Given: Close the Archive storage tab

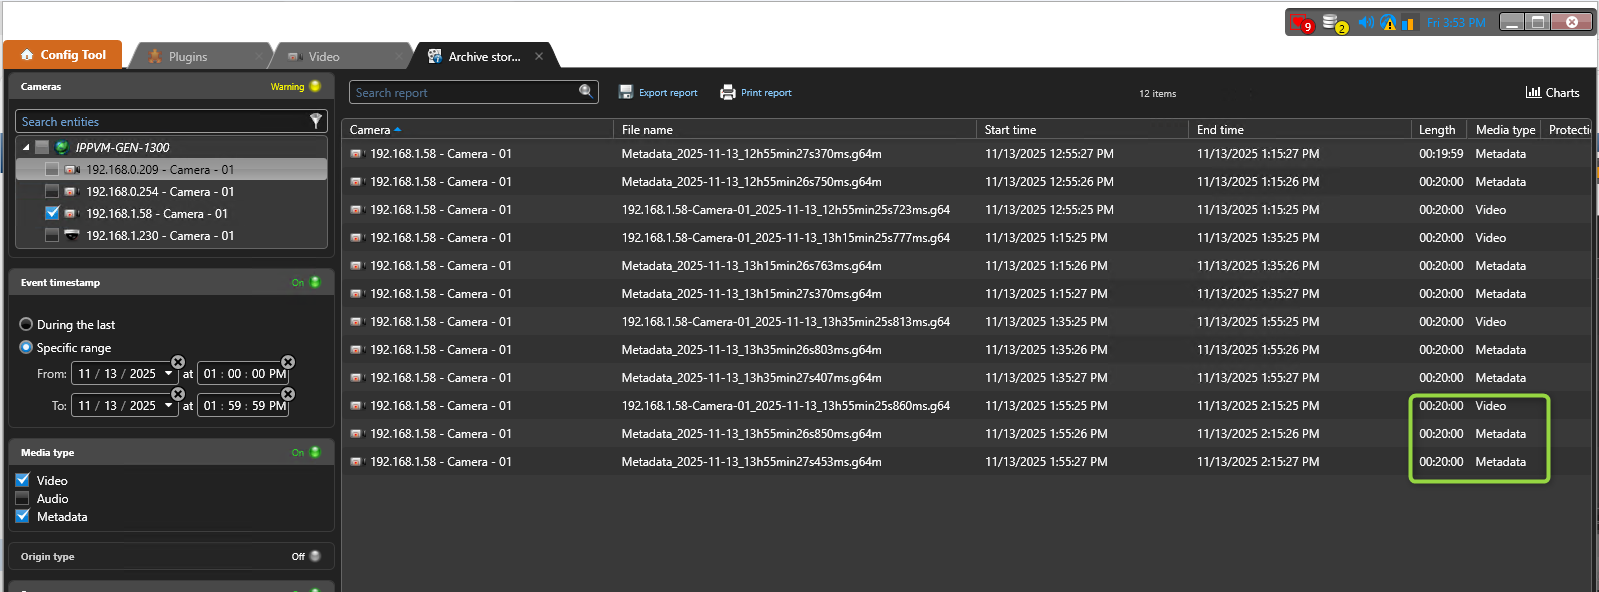Looking at the screenshot, I should point(539,57).
